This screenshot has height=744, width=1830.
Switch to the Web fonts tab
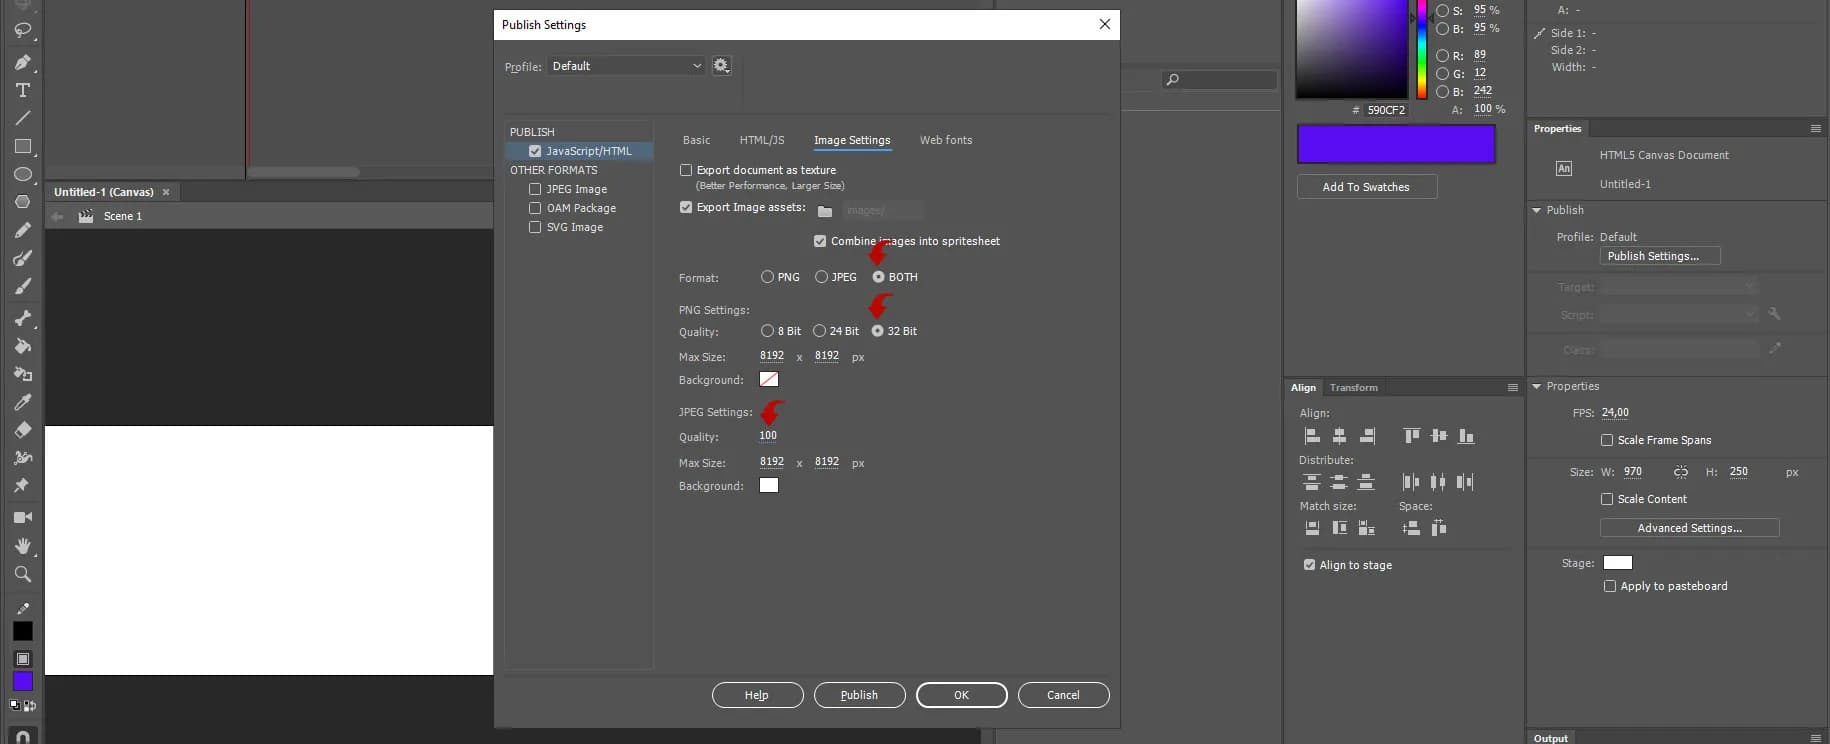pos(946,140)
